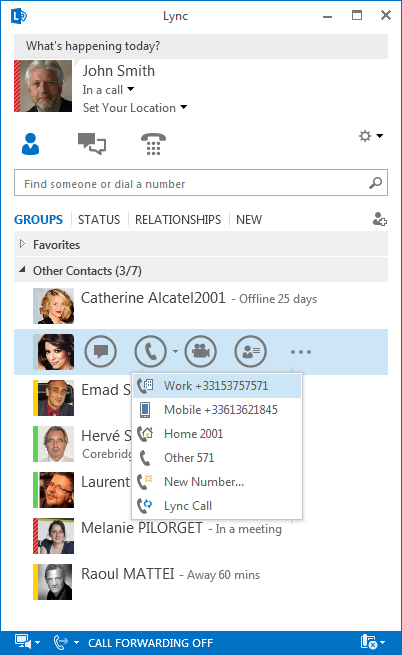Open more options ellipsis for selected contact

pyautogui.click(x=301, y=352)
